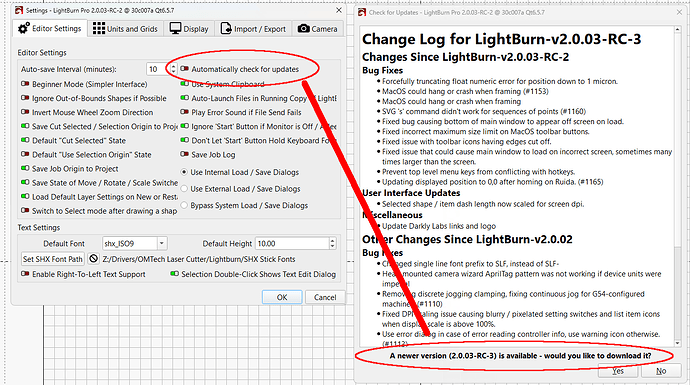Click the change log scroll up arrow
The image size is (690, 385).
click(677, 30)
